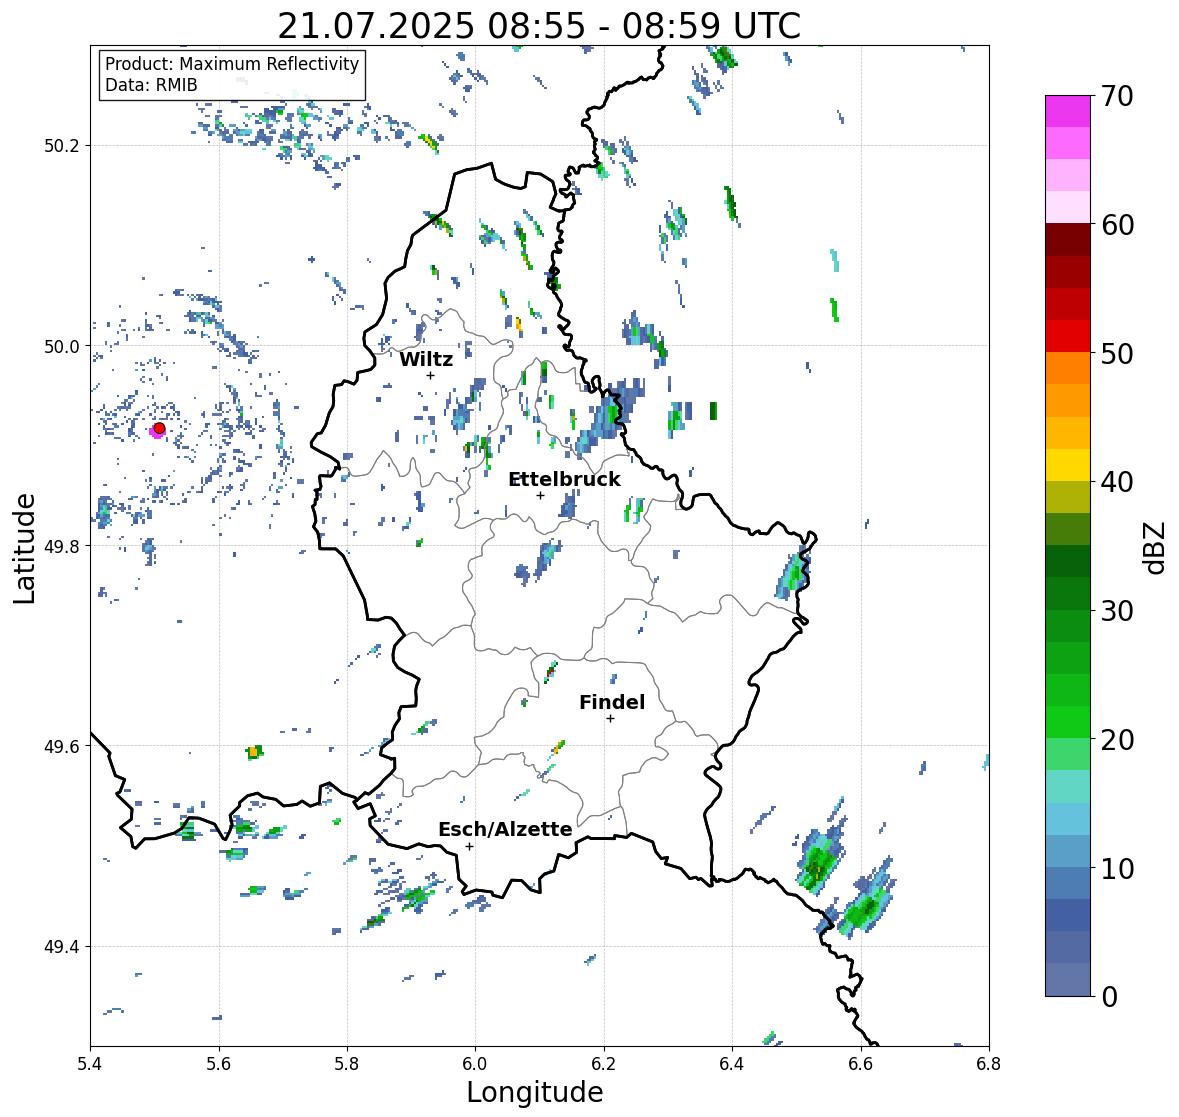Click the bright green 20 dBZ colorbar segment
The width and height of the screenshot is (1179, 1117).
pos(1068,722)
